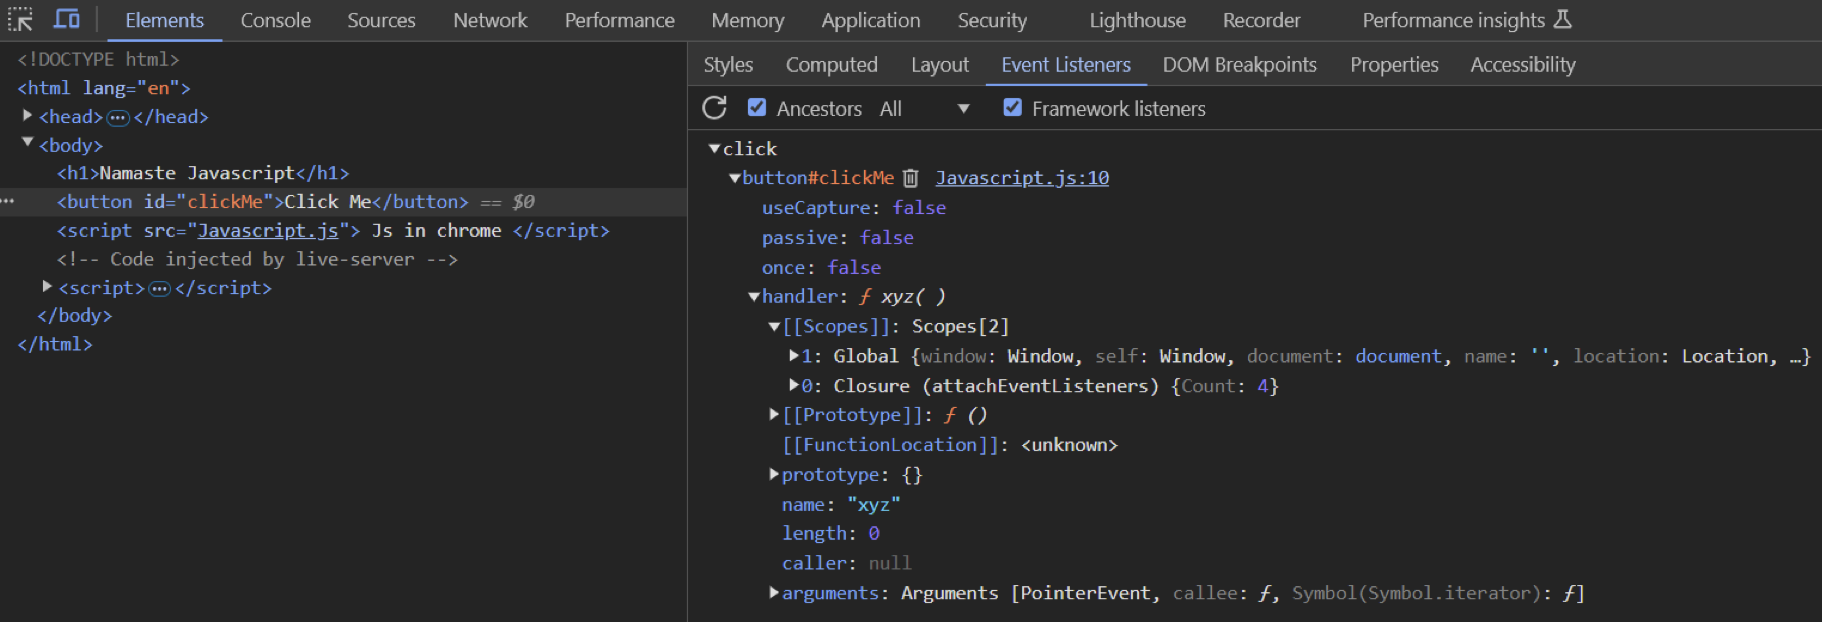Open the Accessibility pane
This screenshot has height=622, width=1822.
[1522, 65]
